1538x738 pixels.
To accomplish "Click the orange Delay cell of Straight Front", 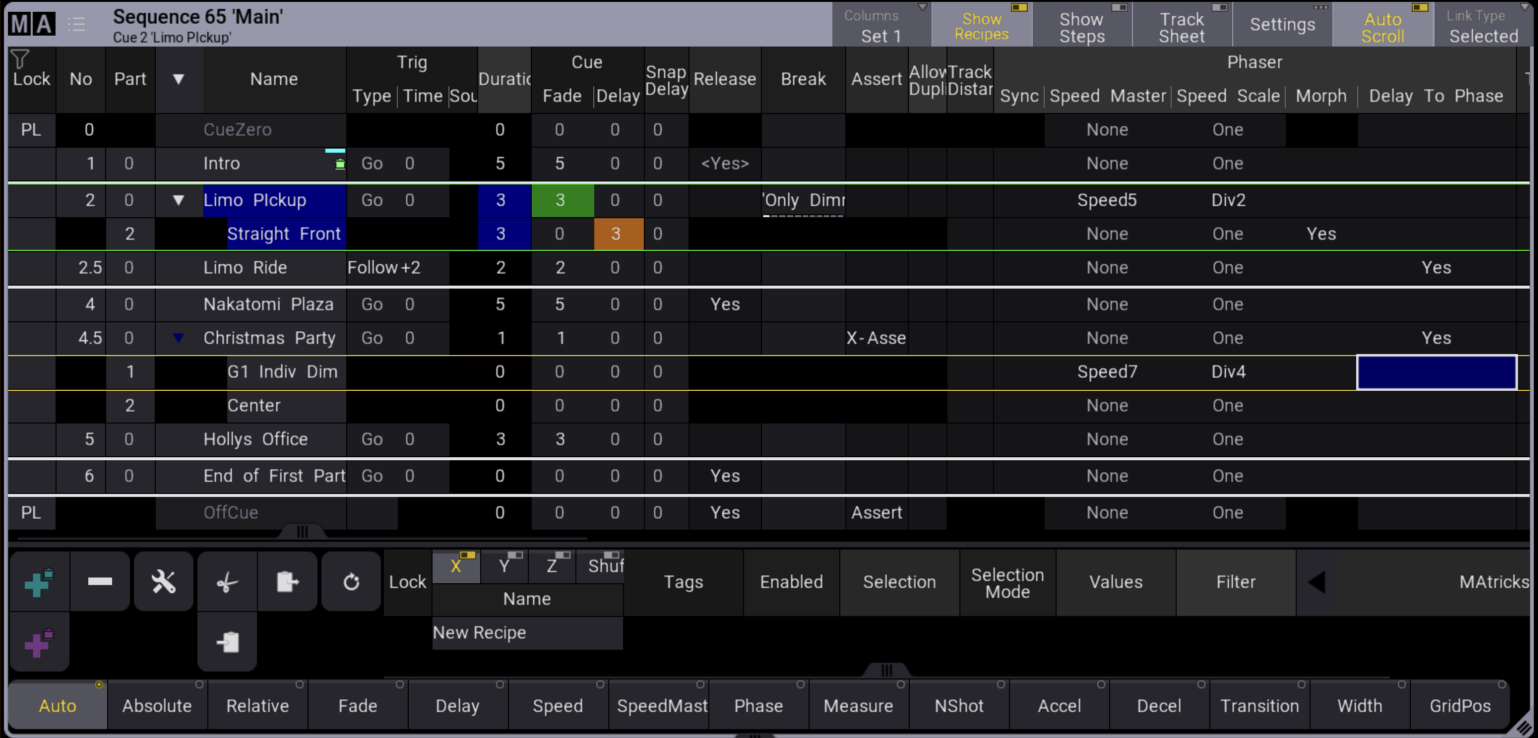I will pos(617,234).
